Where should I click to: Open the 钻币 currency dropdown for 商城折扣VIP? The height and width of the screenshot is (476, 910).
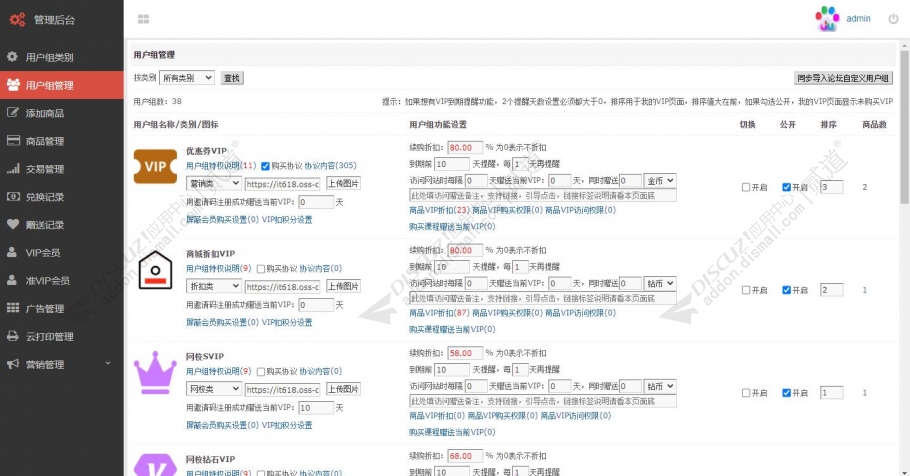click(660, 283)
